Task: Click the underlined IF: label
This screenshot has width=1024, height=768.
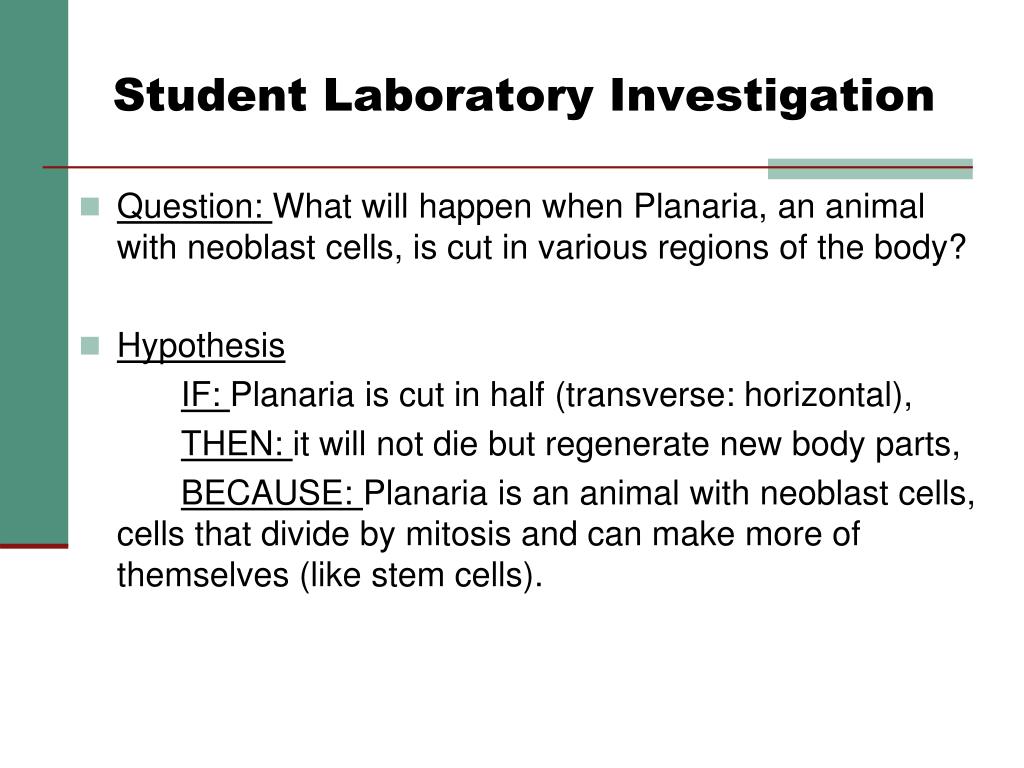Action: click(205, 395)
